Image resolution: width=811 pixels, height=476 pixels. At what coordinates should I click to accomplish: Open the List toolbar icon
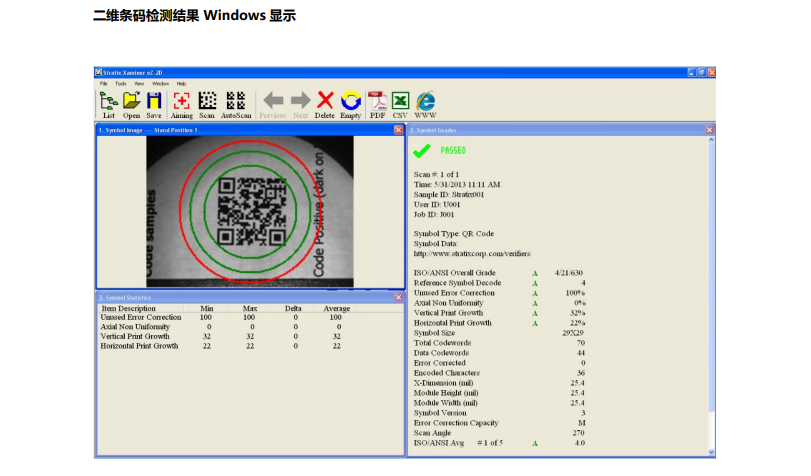pyautogui.click(x=109, y=105)
